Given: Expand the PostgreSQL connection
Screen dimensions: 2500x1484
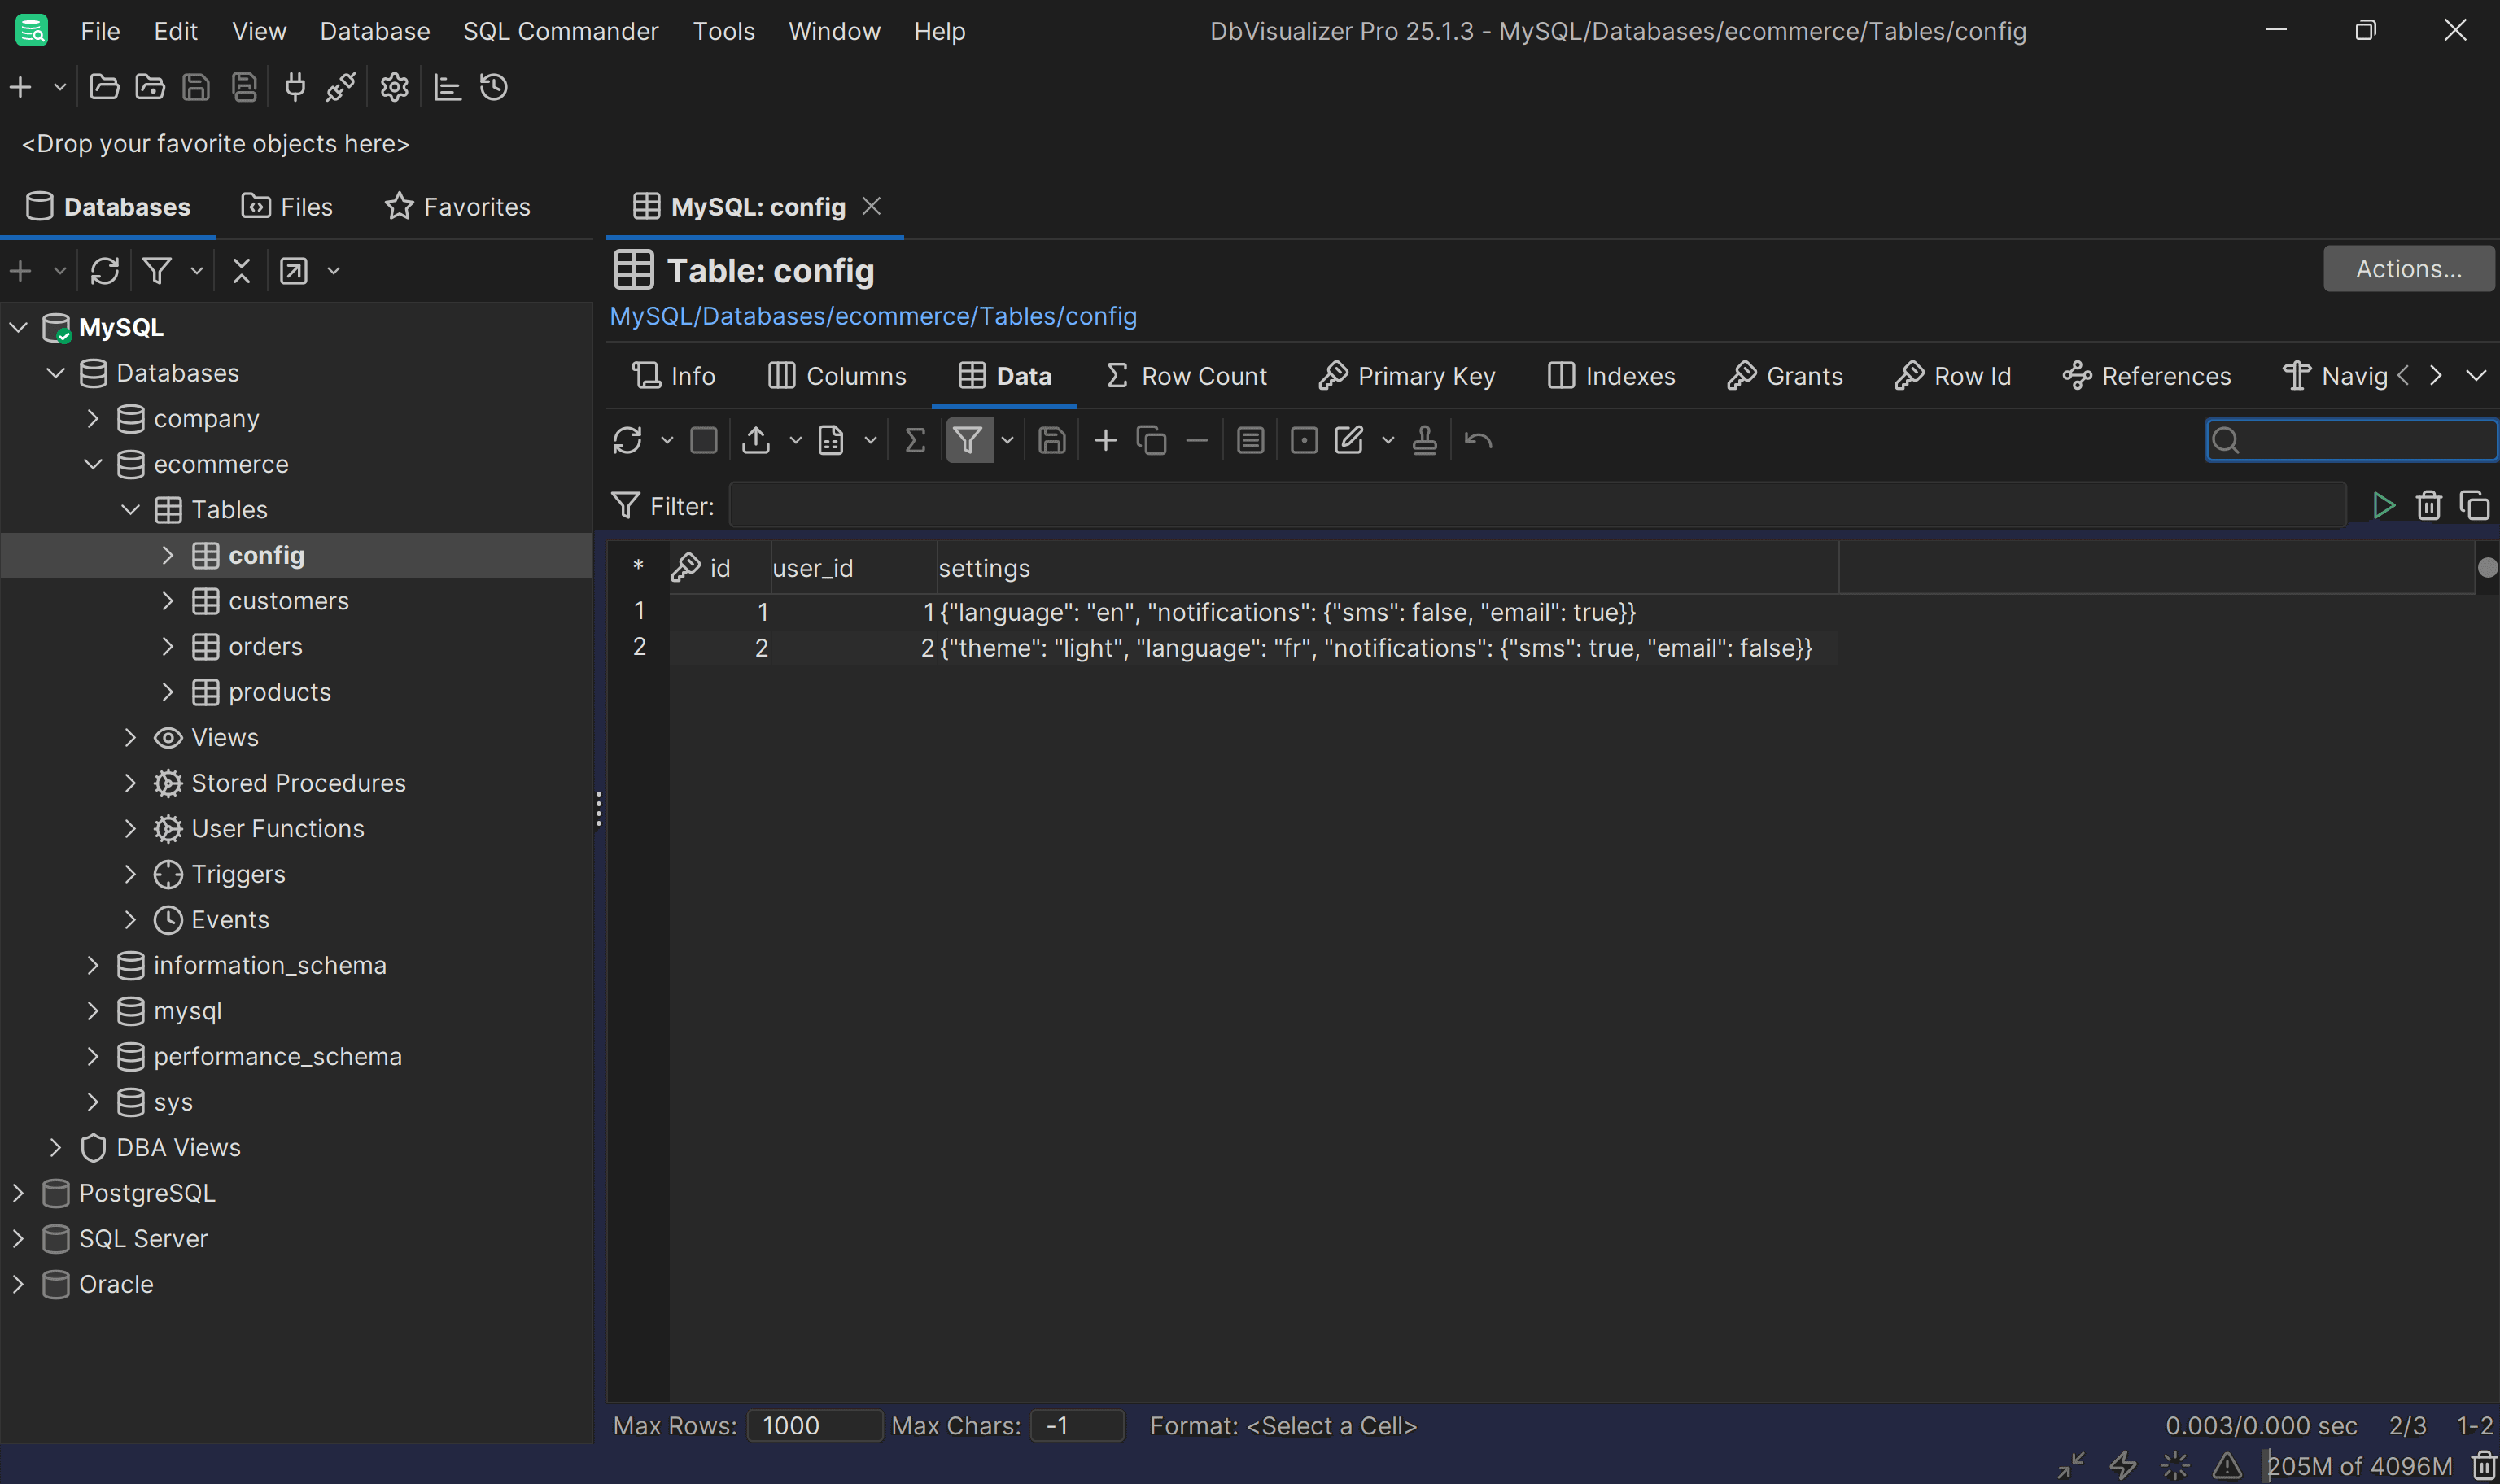Looking at the screenshot, I should [18, 1193].
